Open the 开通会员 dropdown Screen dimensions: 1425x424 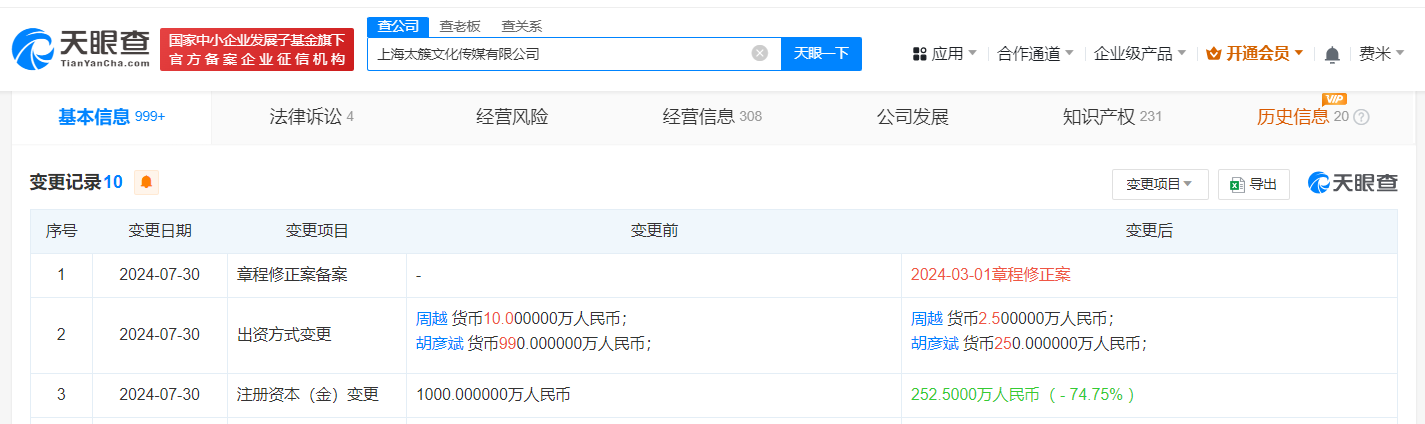pyautogui.click(x=1255, y=54)
